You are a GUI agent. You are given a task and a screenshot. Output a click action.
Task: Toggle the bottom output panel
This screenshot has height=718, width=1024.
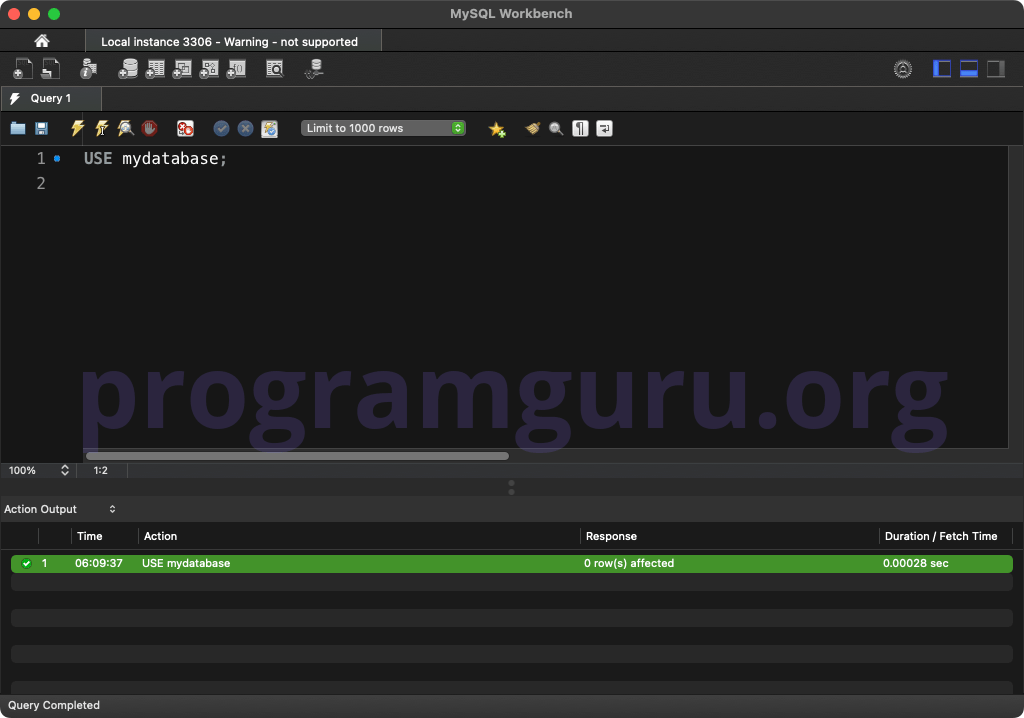968,69
